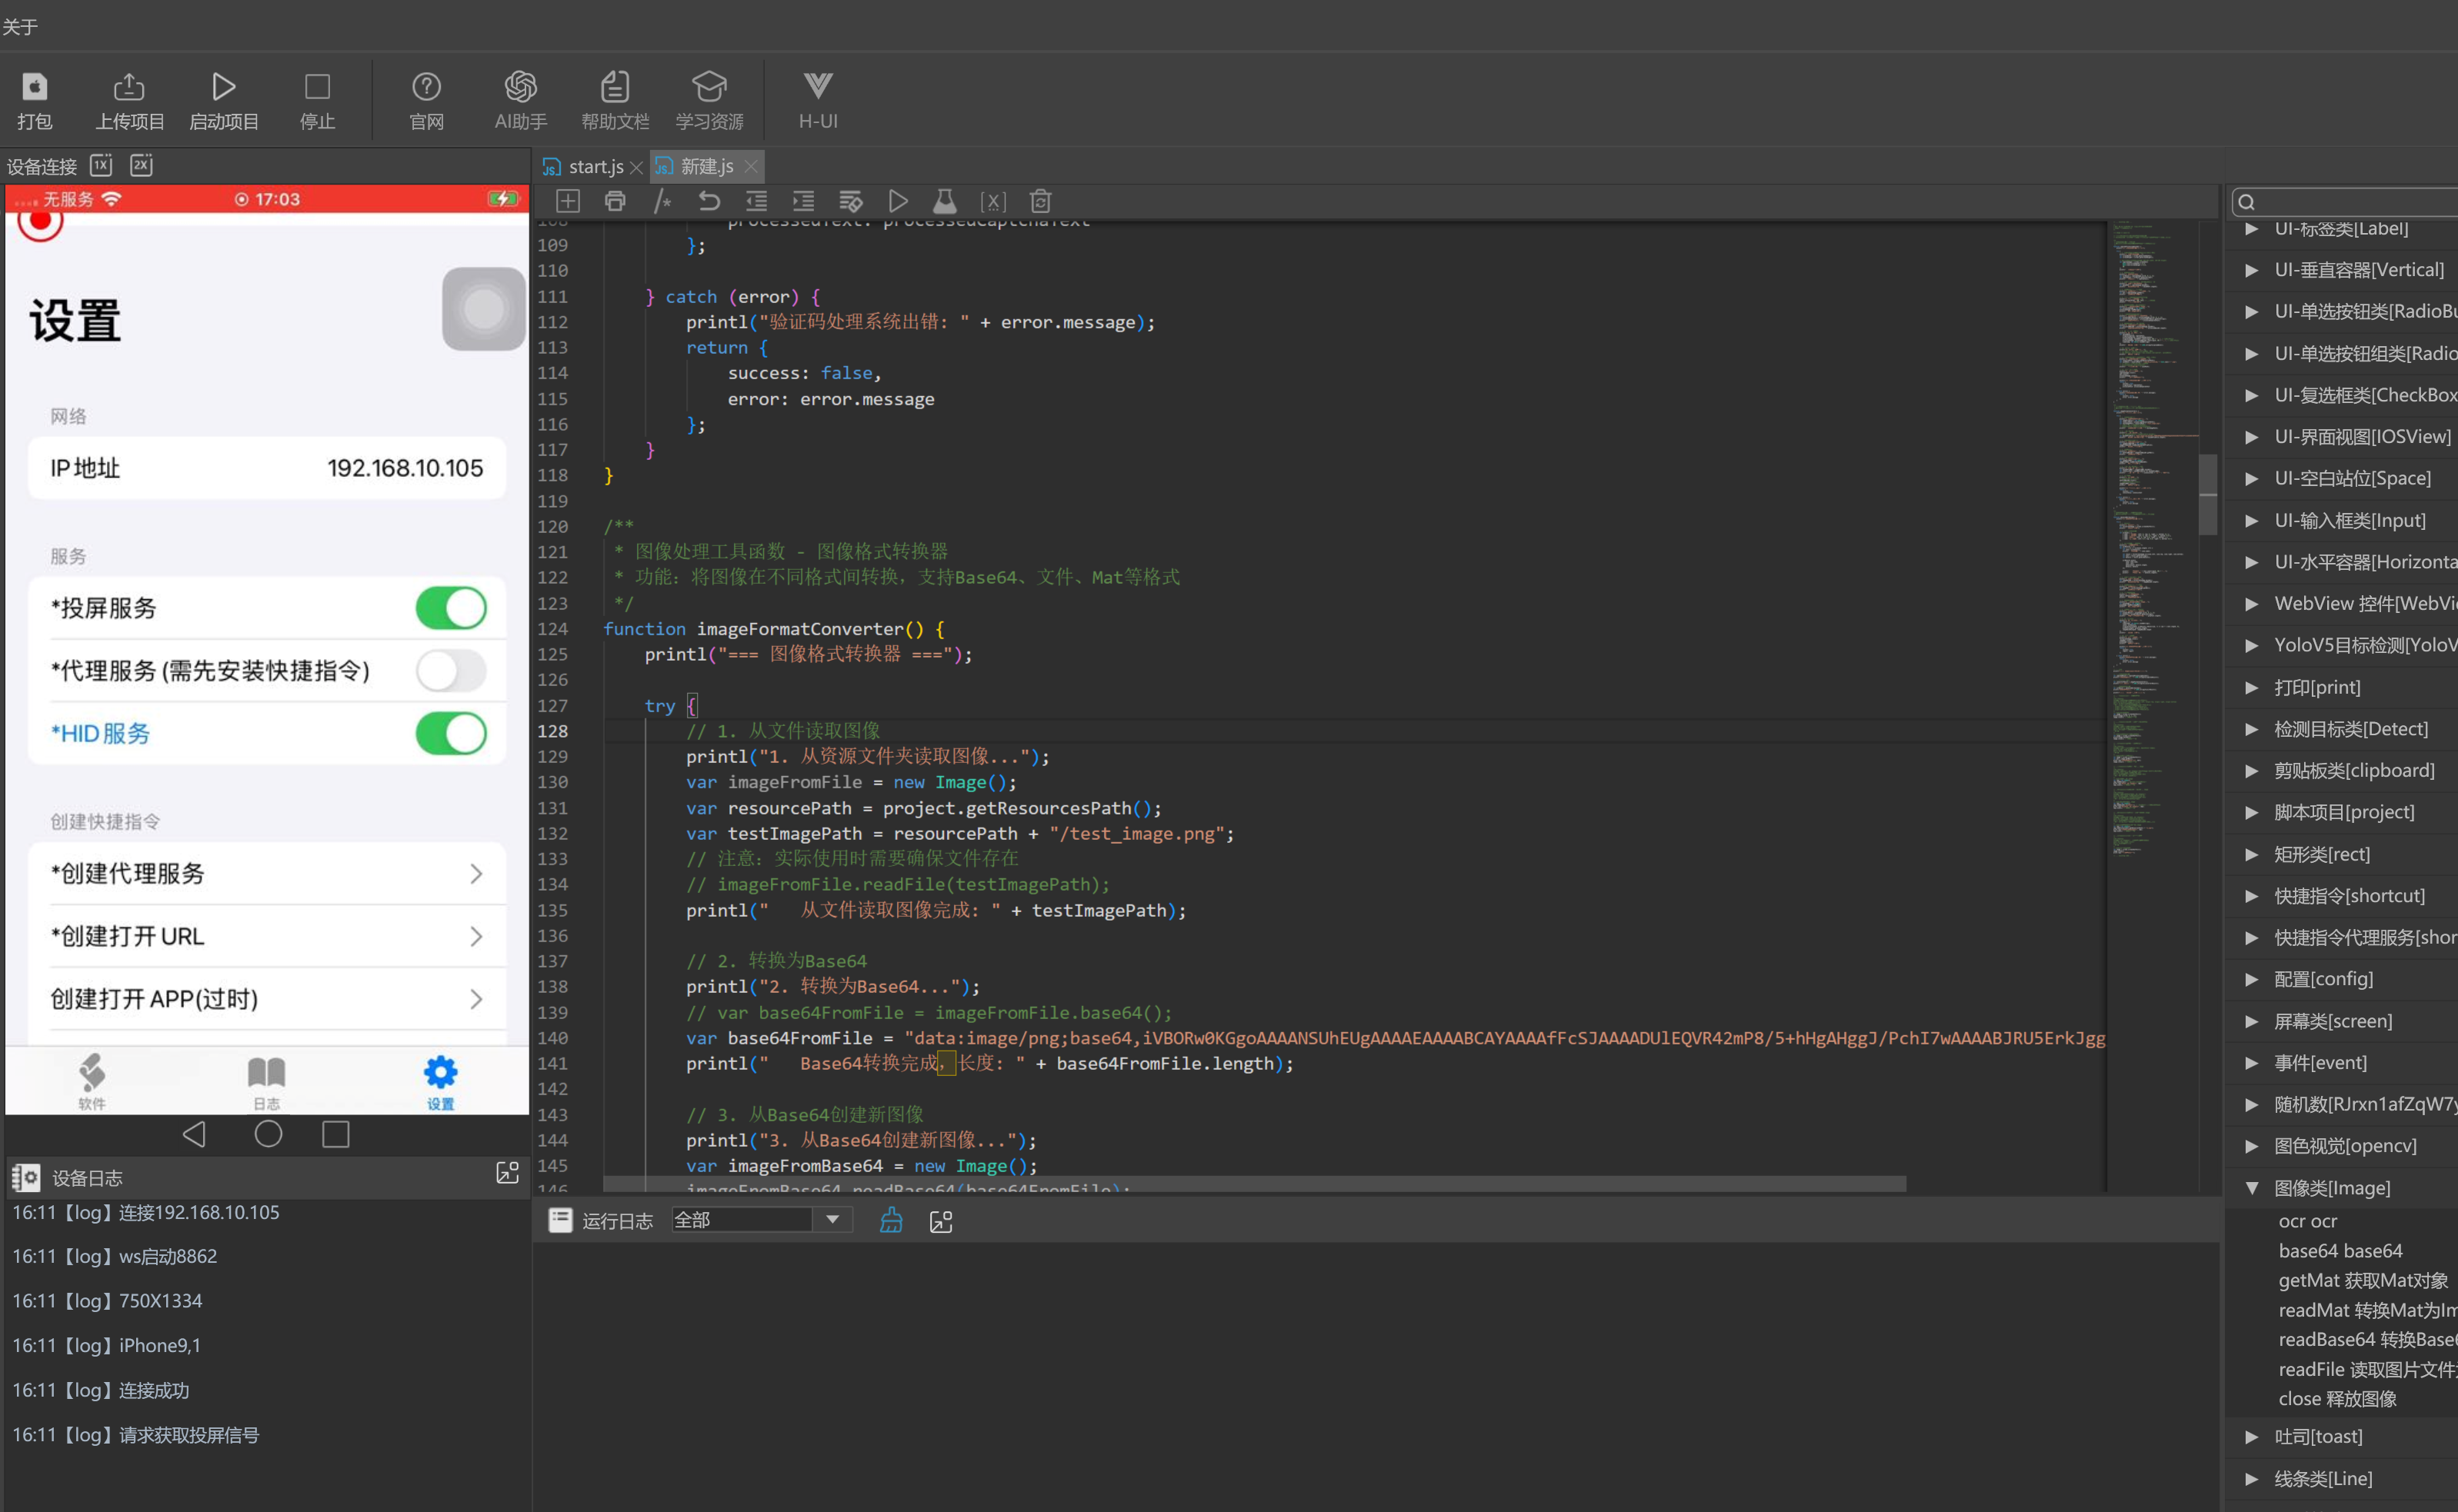This screenshot has width=2458, height=1512.
Task: Disable the 投屏服务 switch
Action: click(x=451, y=608)
